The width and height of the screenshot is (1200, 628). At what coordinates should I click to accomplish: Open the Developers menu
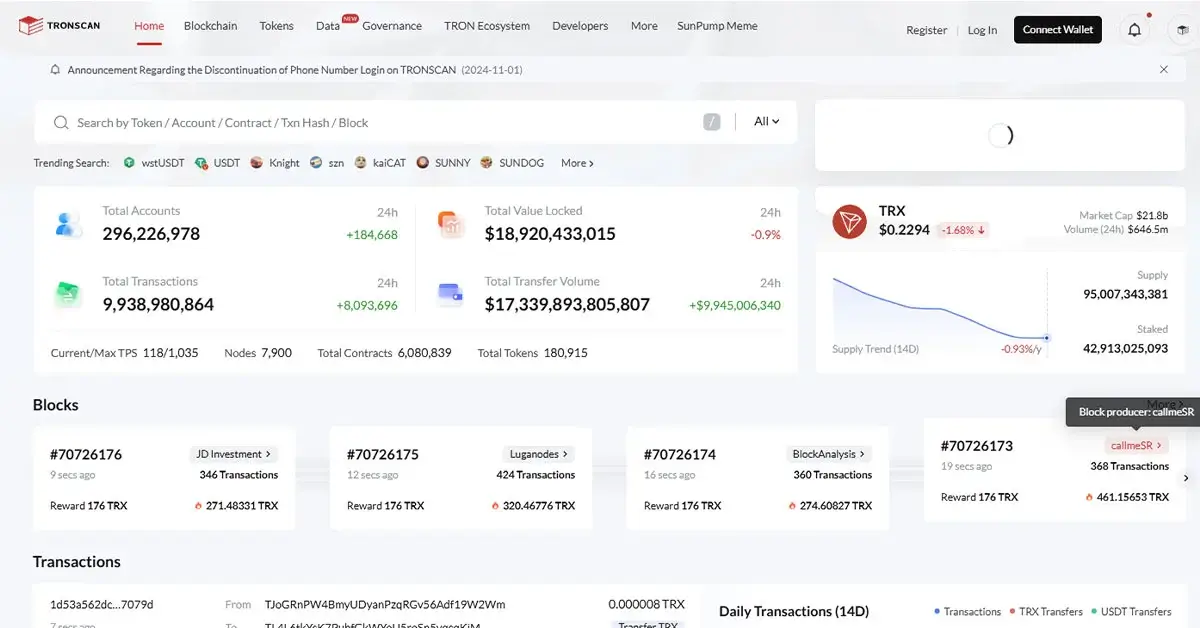click(x=580, y=26)
